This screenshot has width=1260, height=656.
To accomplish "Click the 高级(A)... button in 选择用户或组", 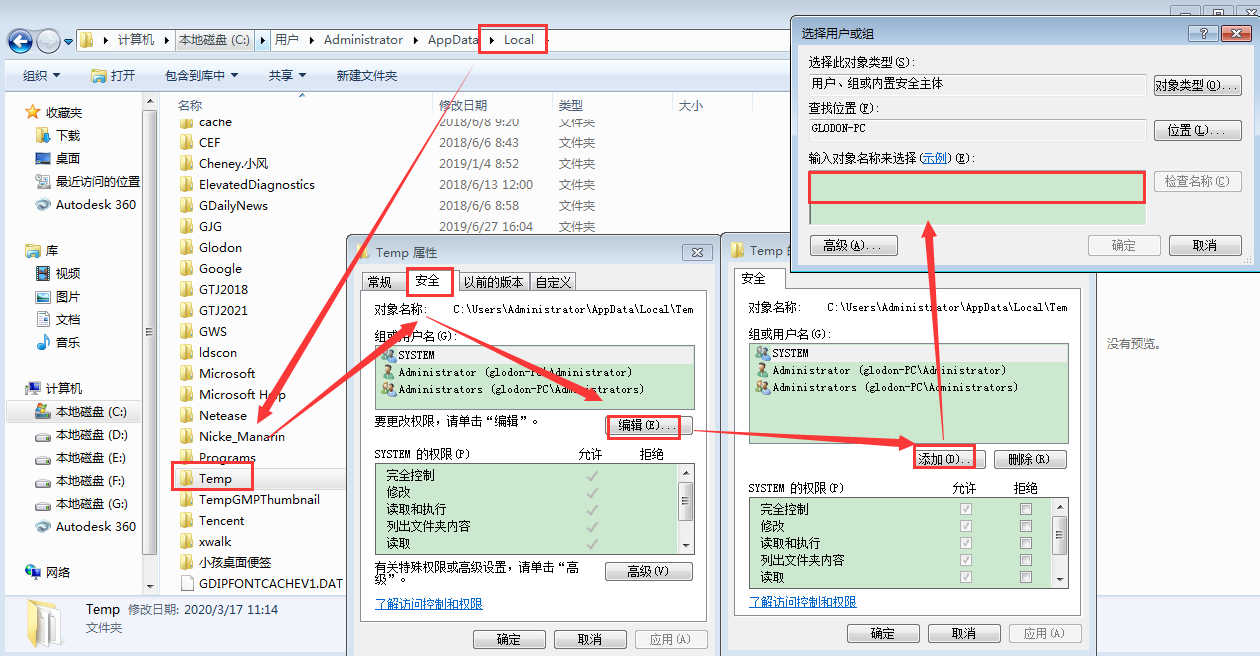I will coord(853,246).
